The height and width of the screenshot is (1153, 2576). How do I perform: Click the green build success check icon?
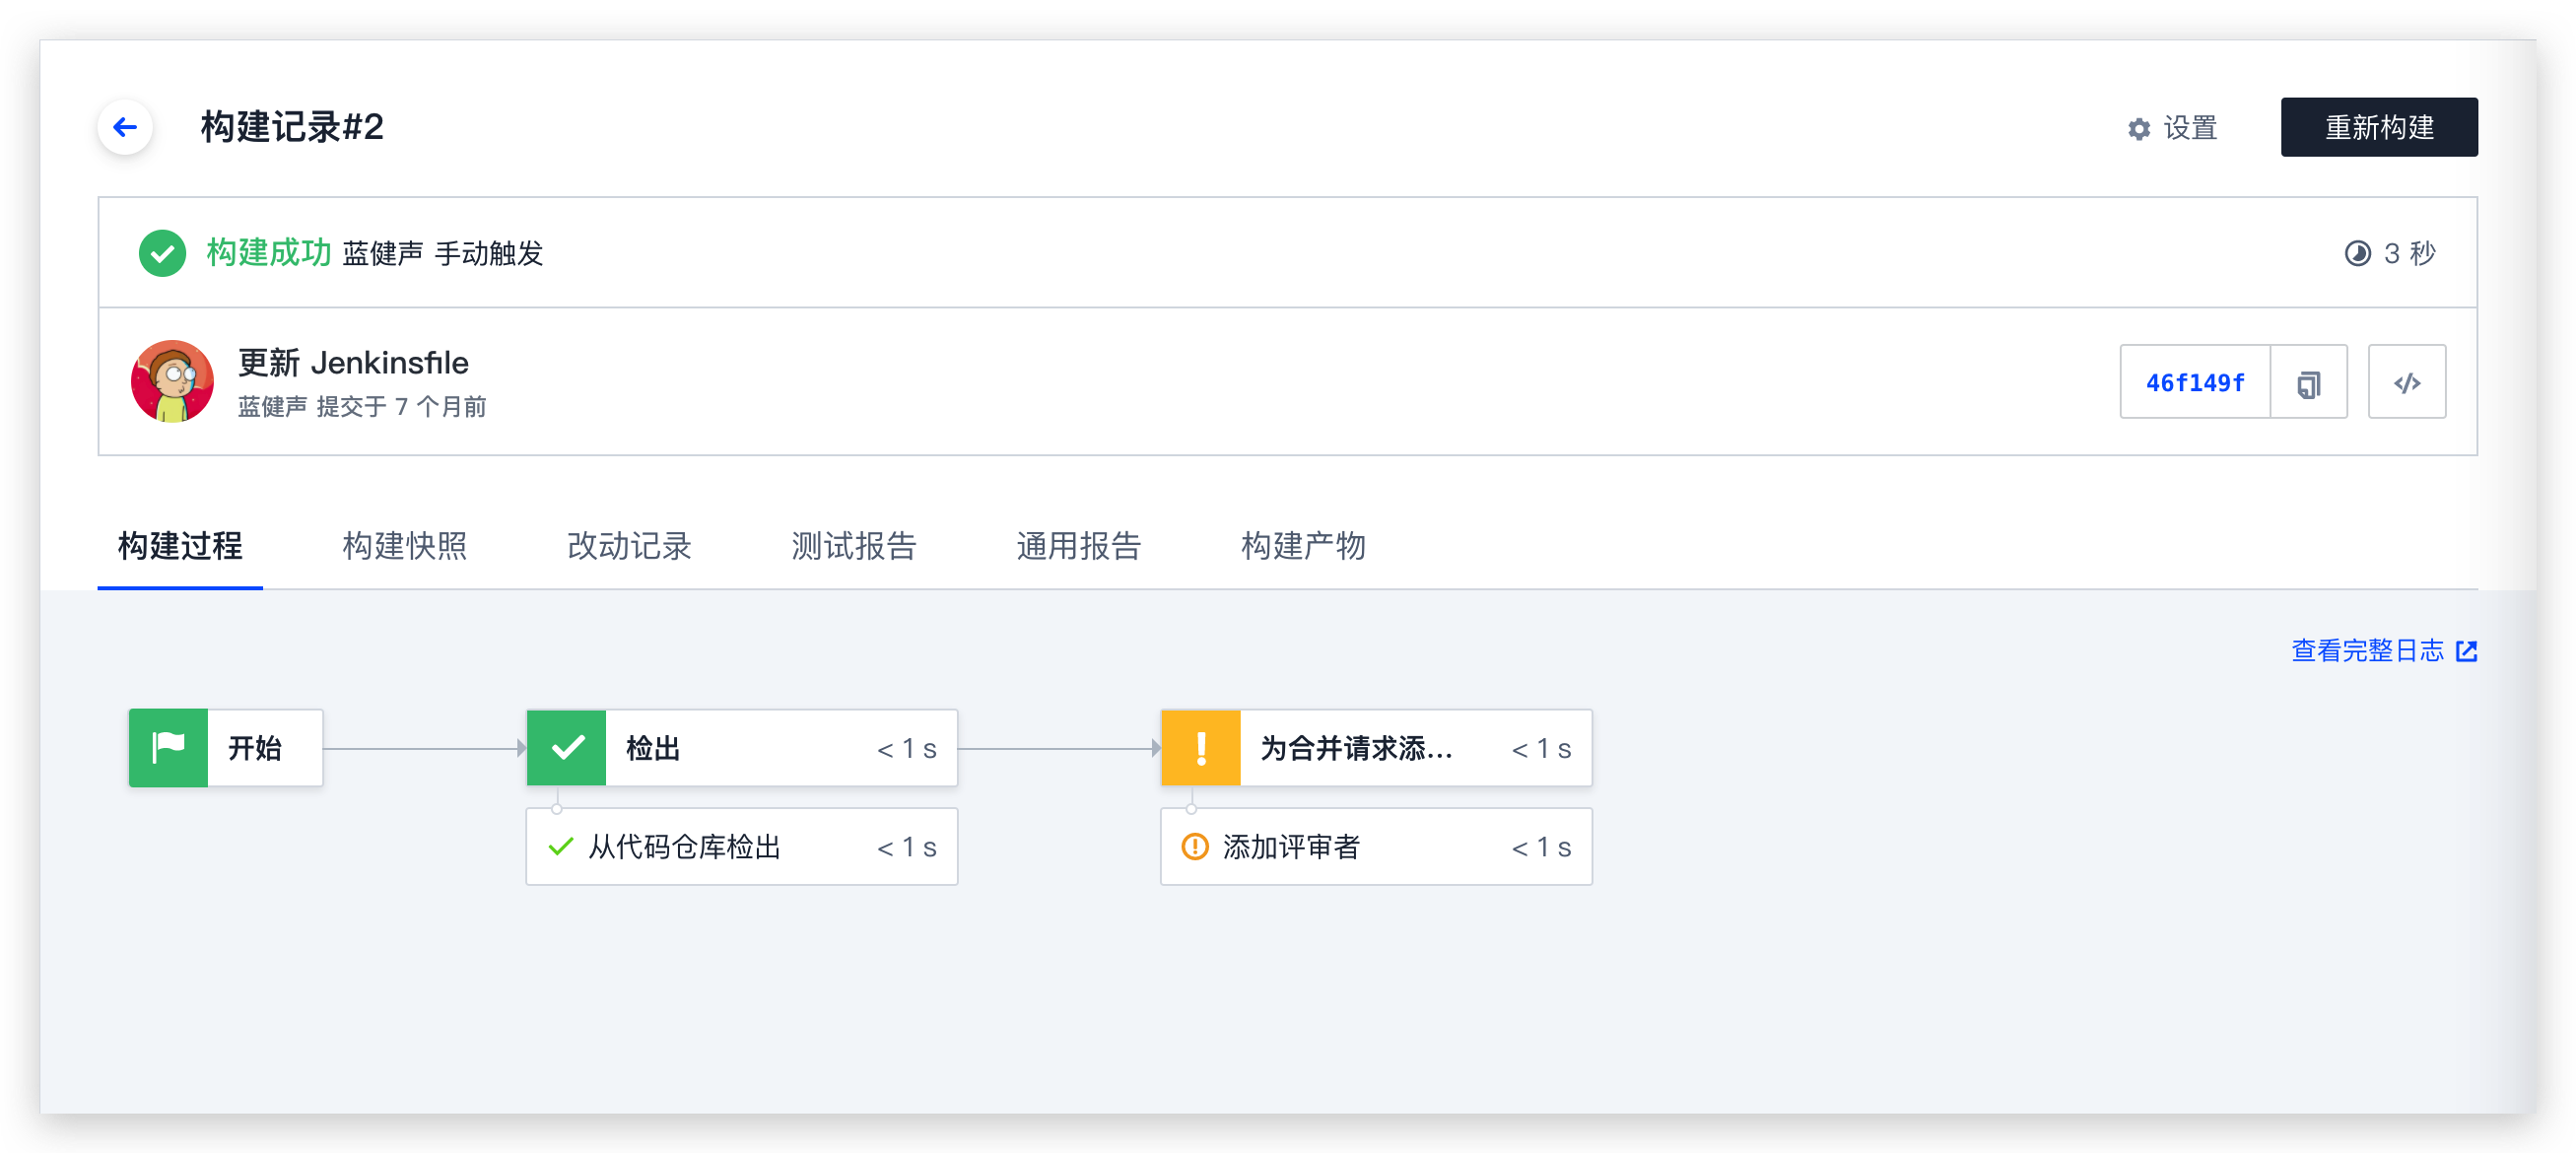162,253
